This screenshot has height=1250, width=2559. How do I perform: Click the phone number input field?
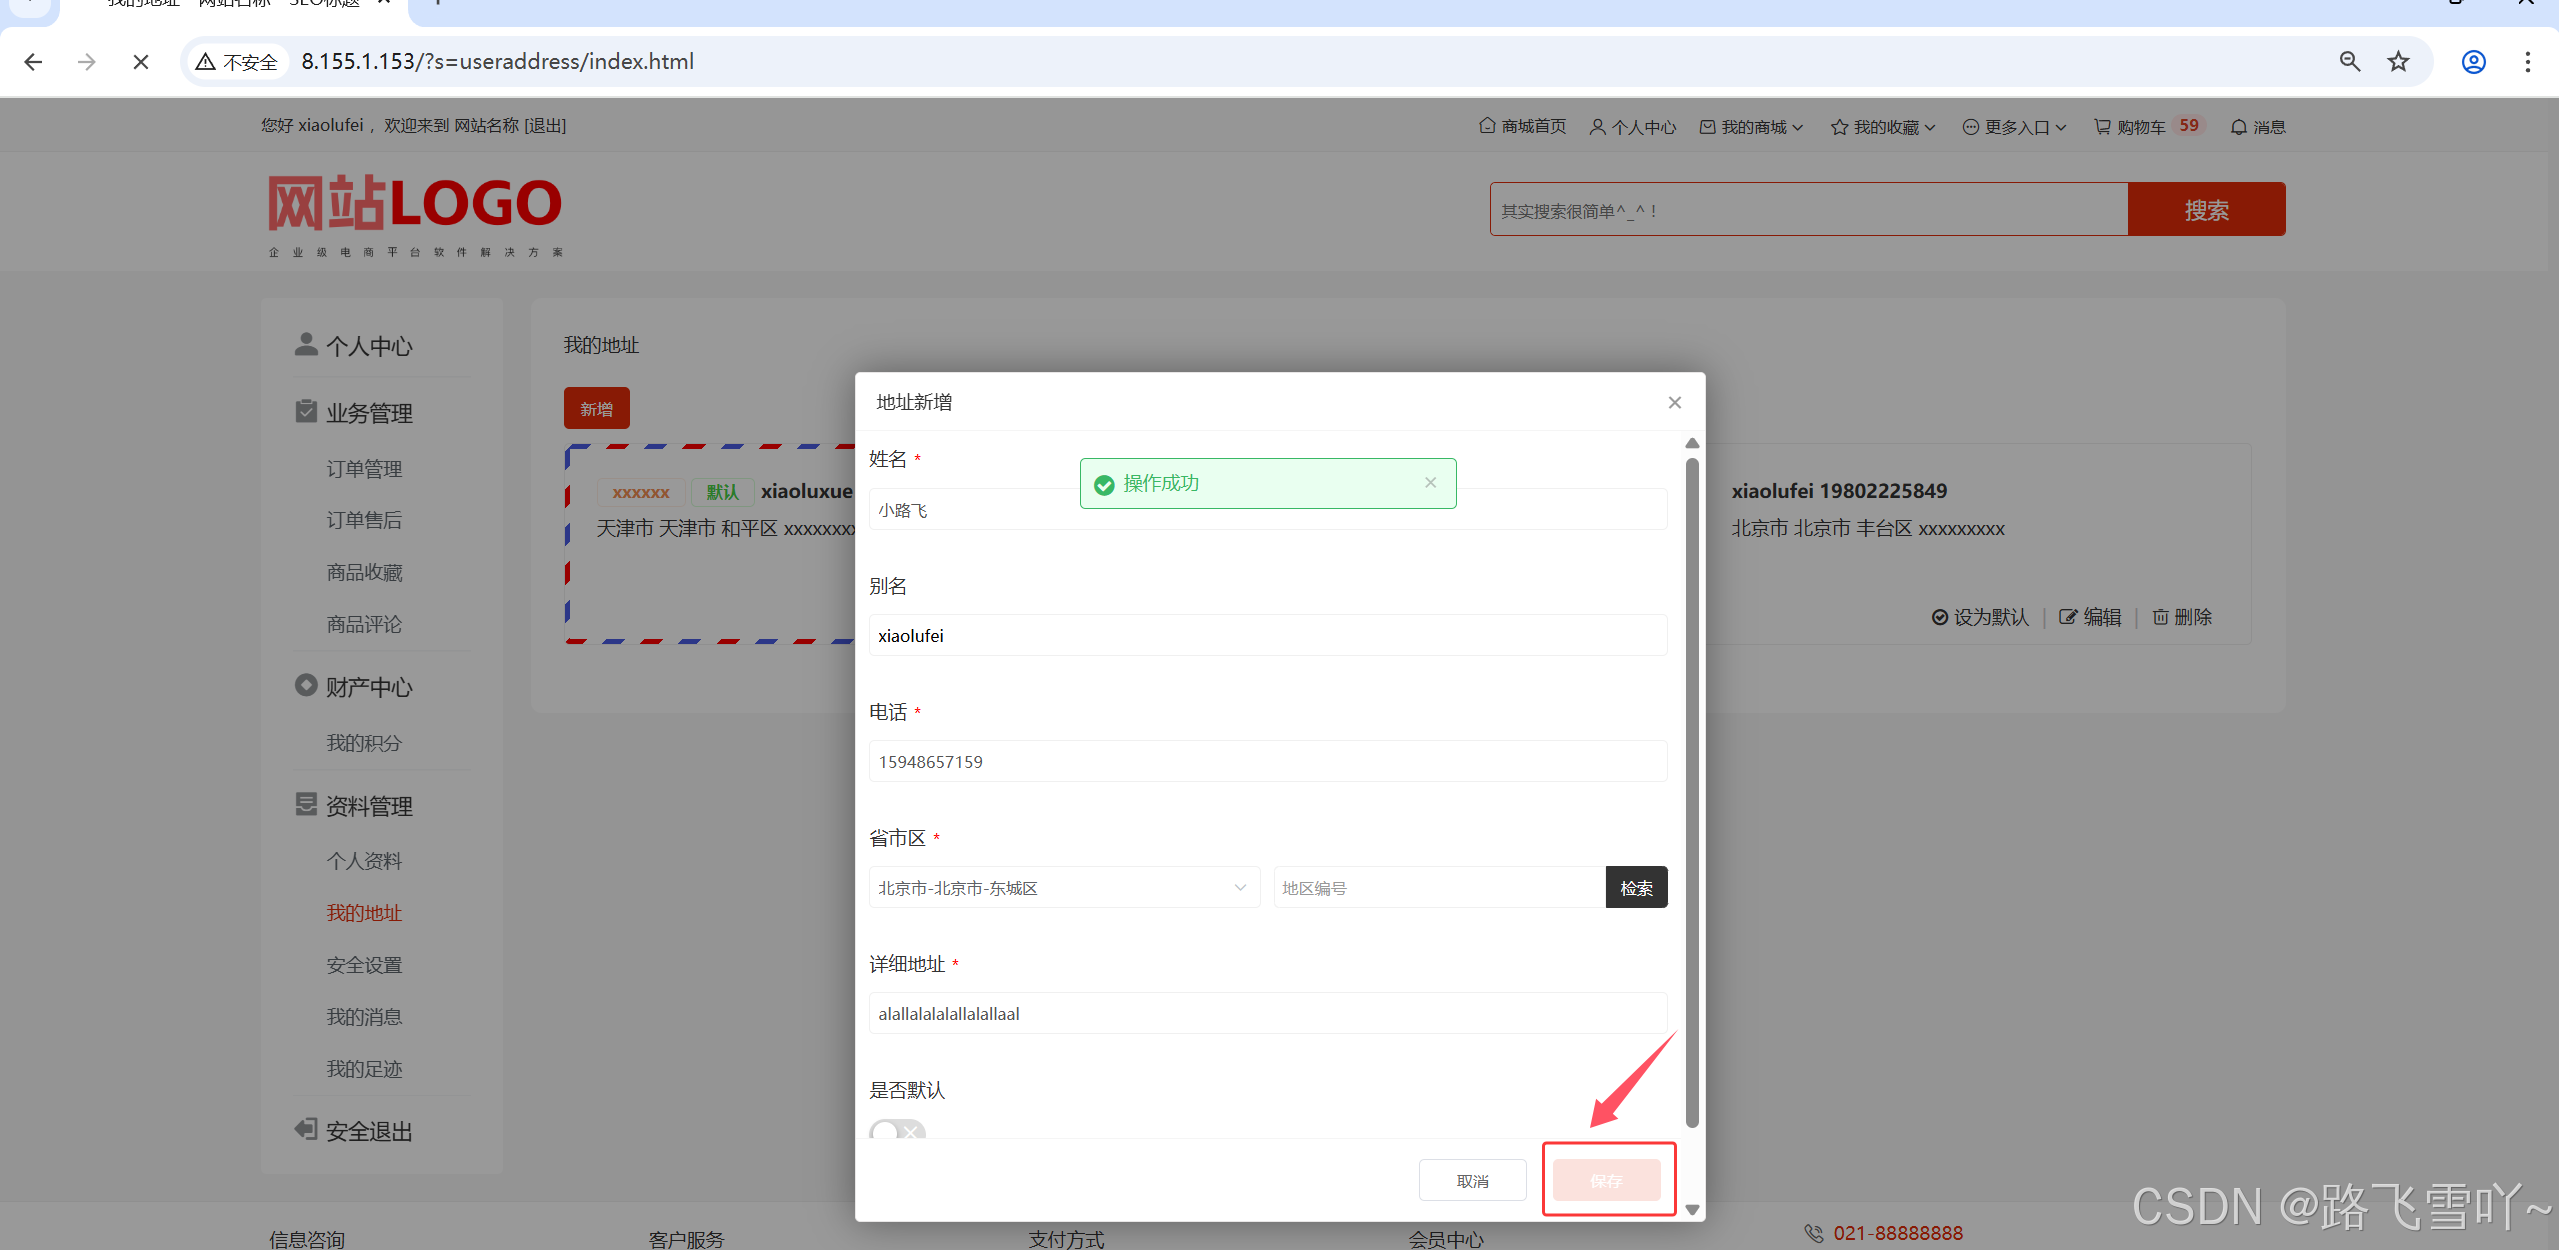point(1267,762)
